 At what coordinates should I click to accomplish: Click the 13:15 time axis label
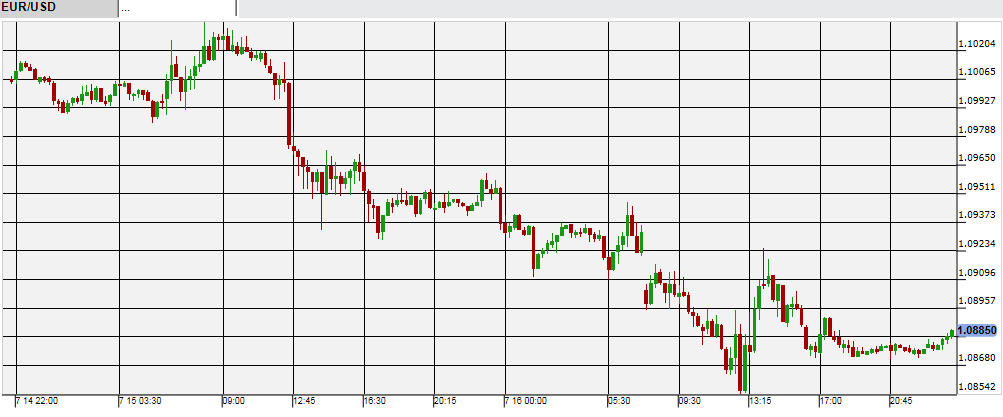(x=762, y=401)
